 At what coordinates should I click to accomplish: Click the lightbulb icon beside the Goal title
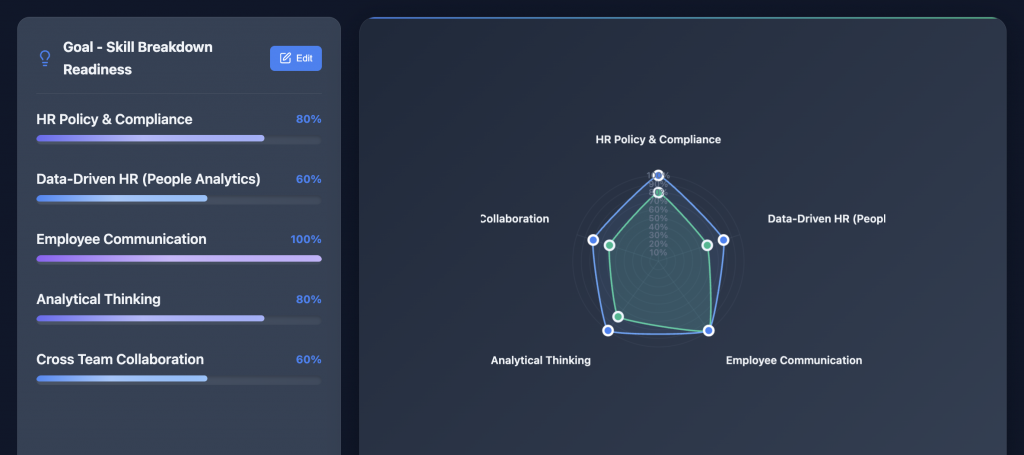[44, 58]
